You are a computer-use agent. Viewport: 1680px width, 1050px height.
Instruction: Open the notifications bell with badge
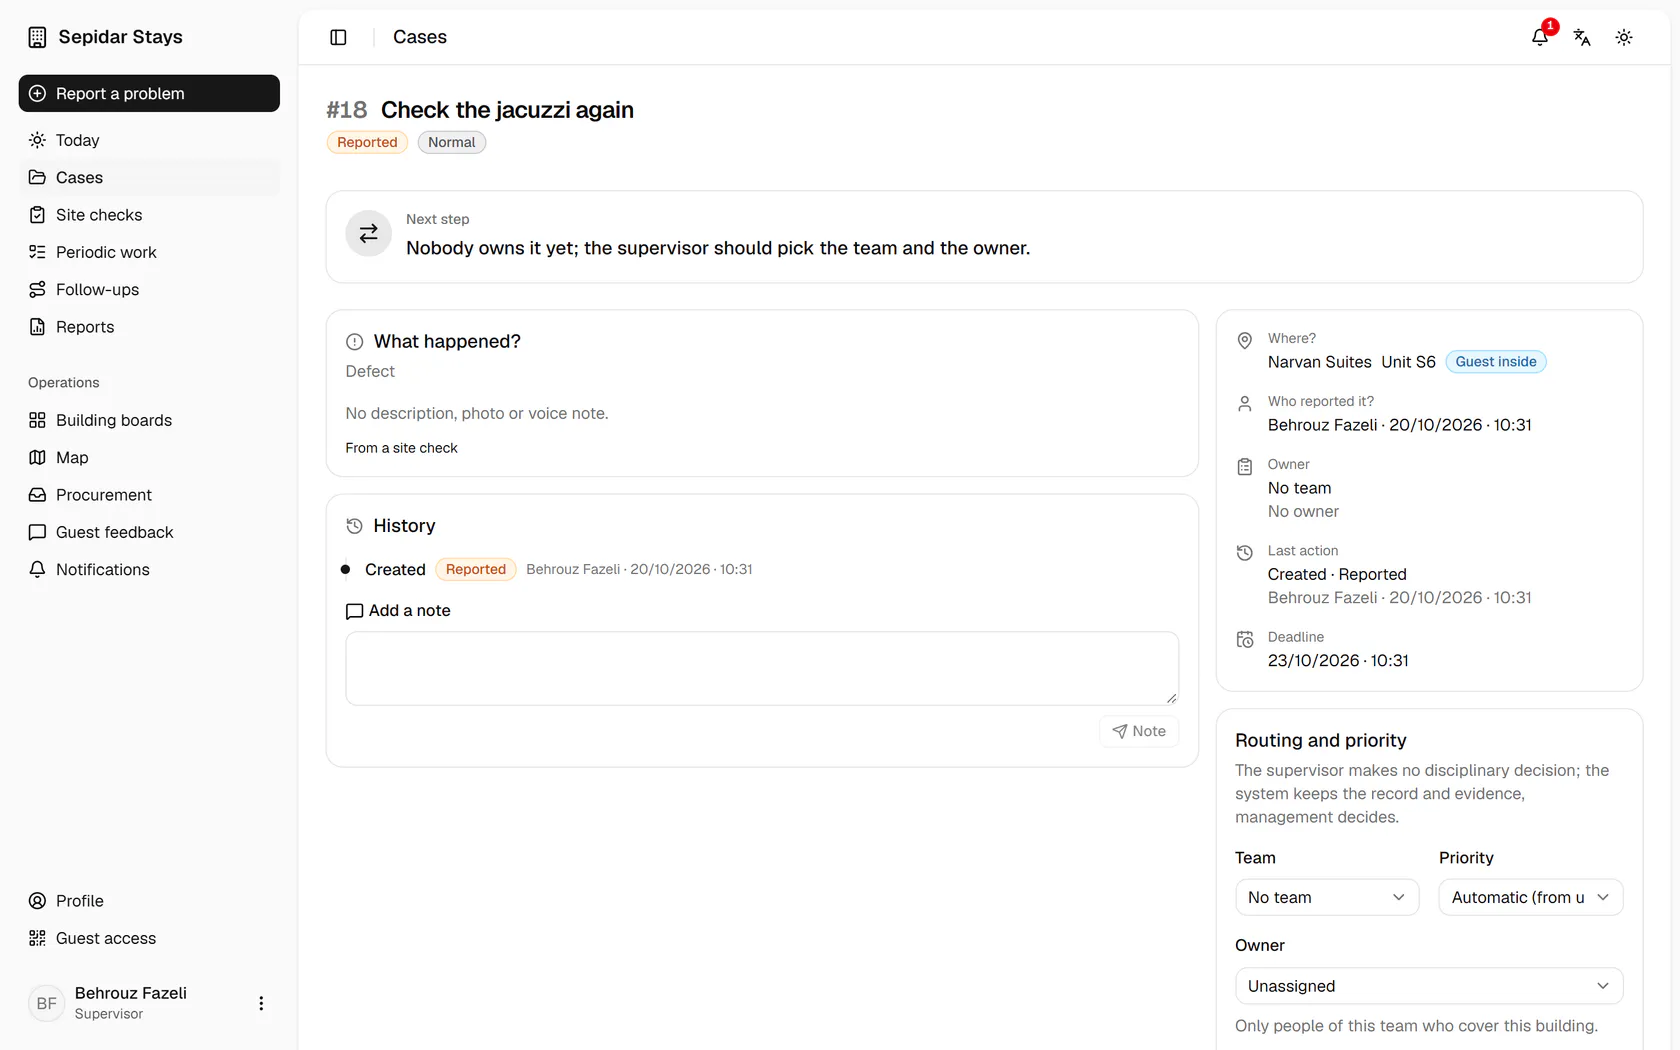(x=1540, y=37)
